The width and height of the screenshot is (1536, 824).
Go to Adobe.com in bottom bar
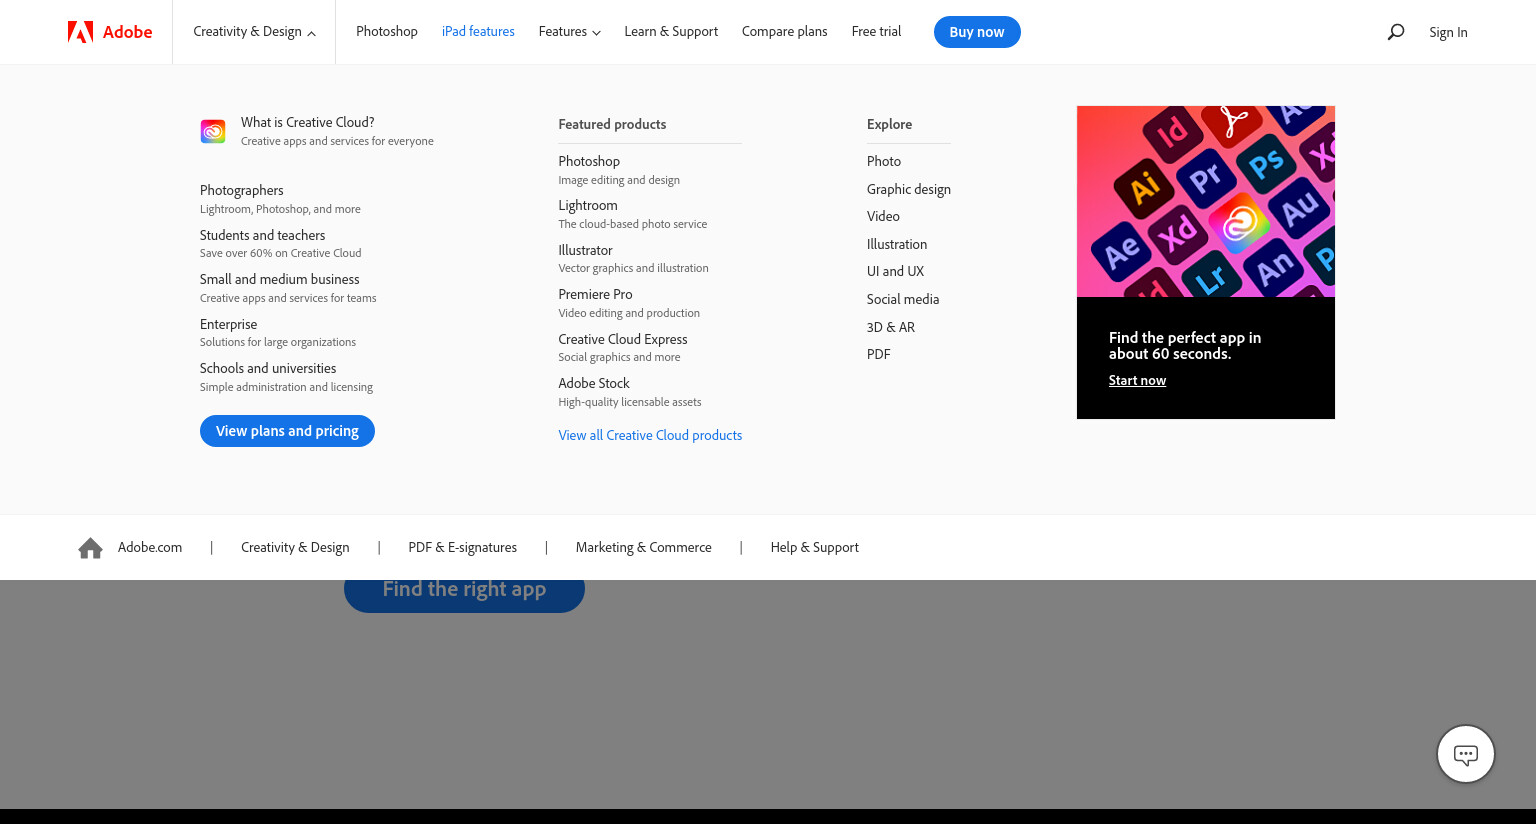click(x=150, y=547)
